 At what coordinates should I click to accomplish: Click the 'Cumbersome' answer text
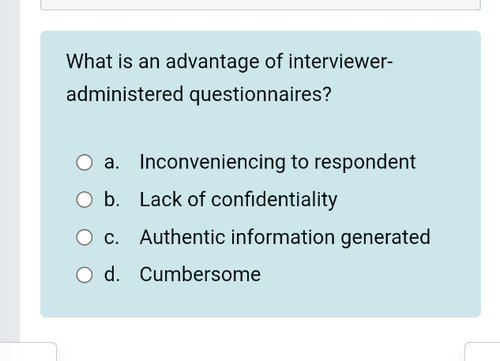click(200, 274)
